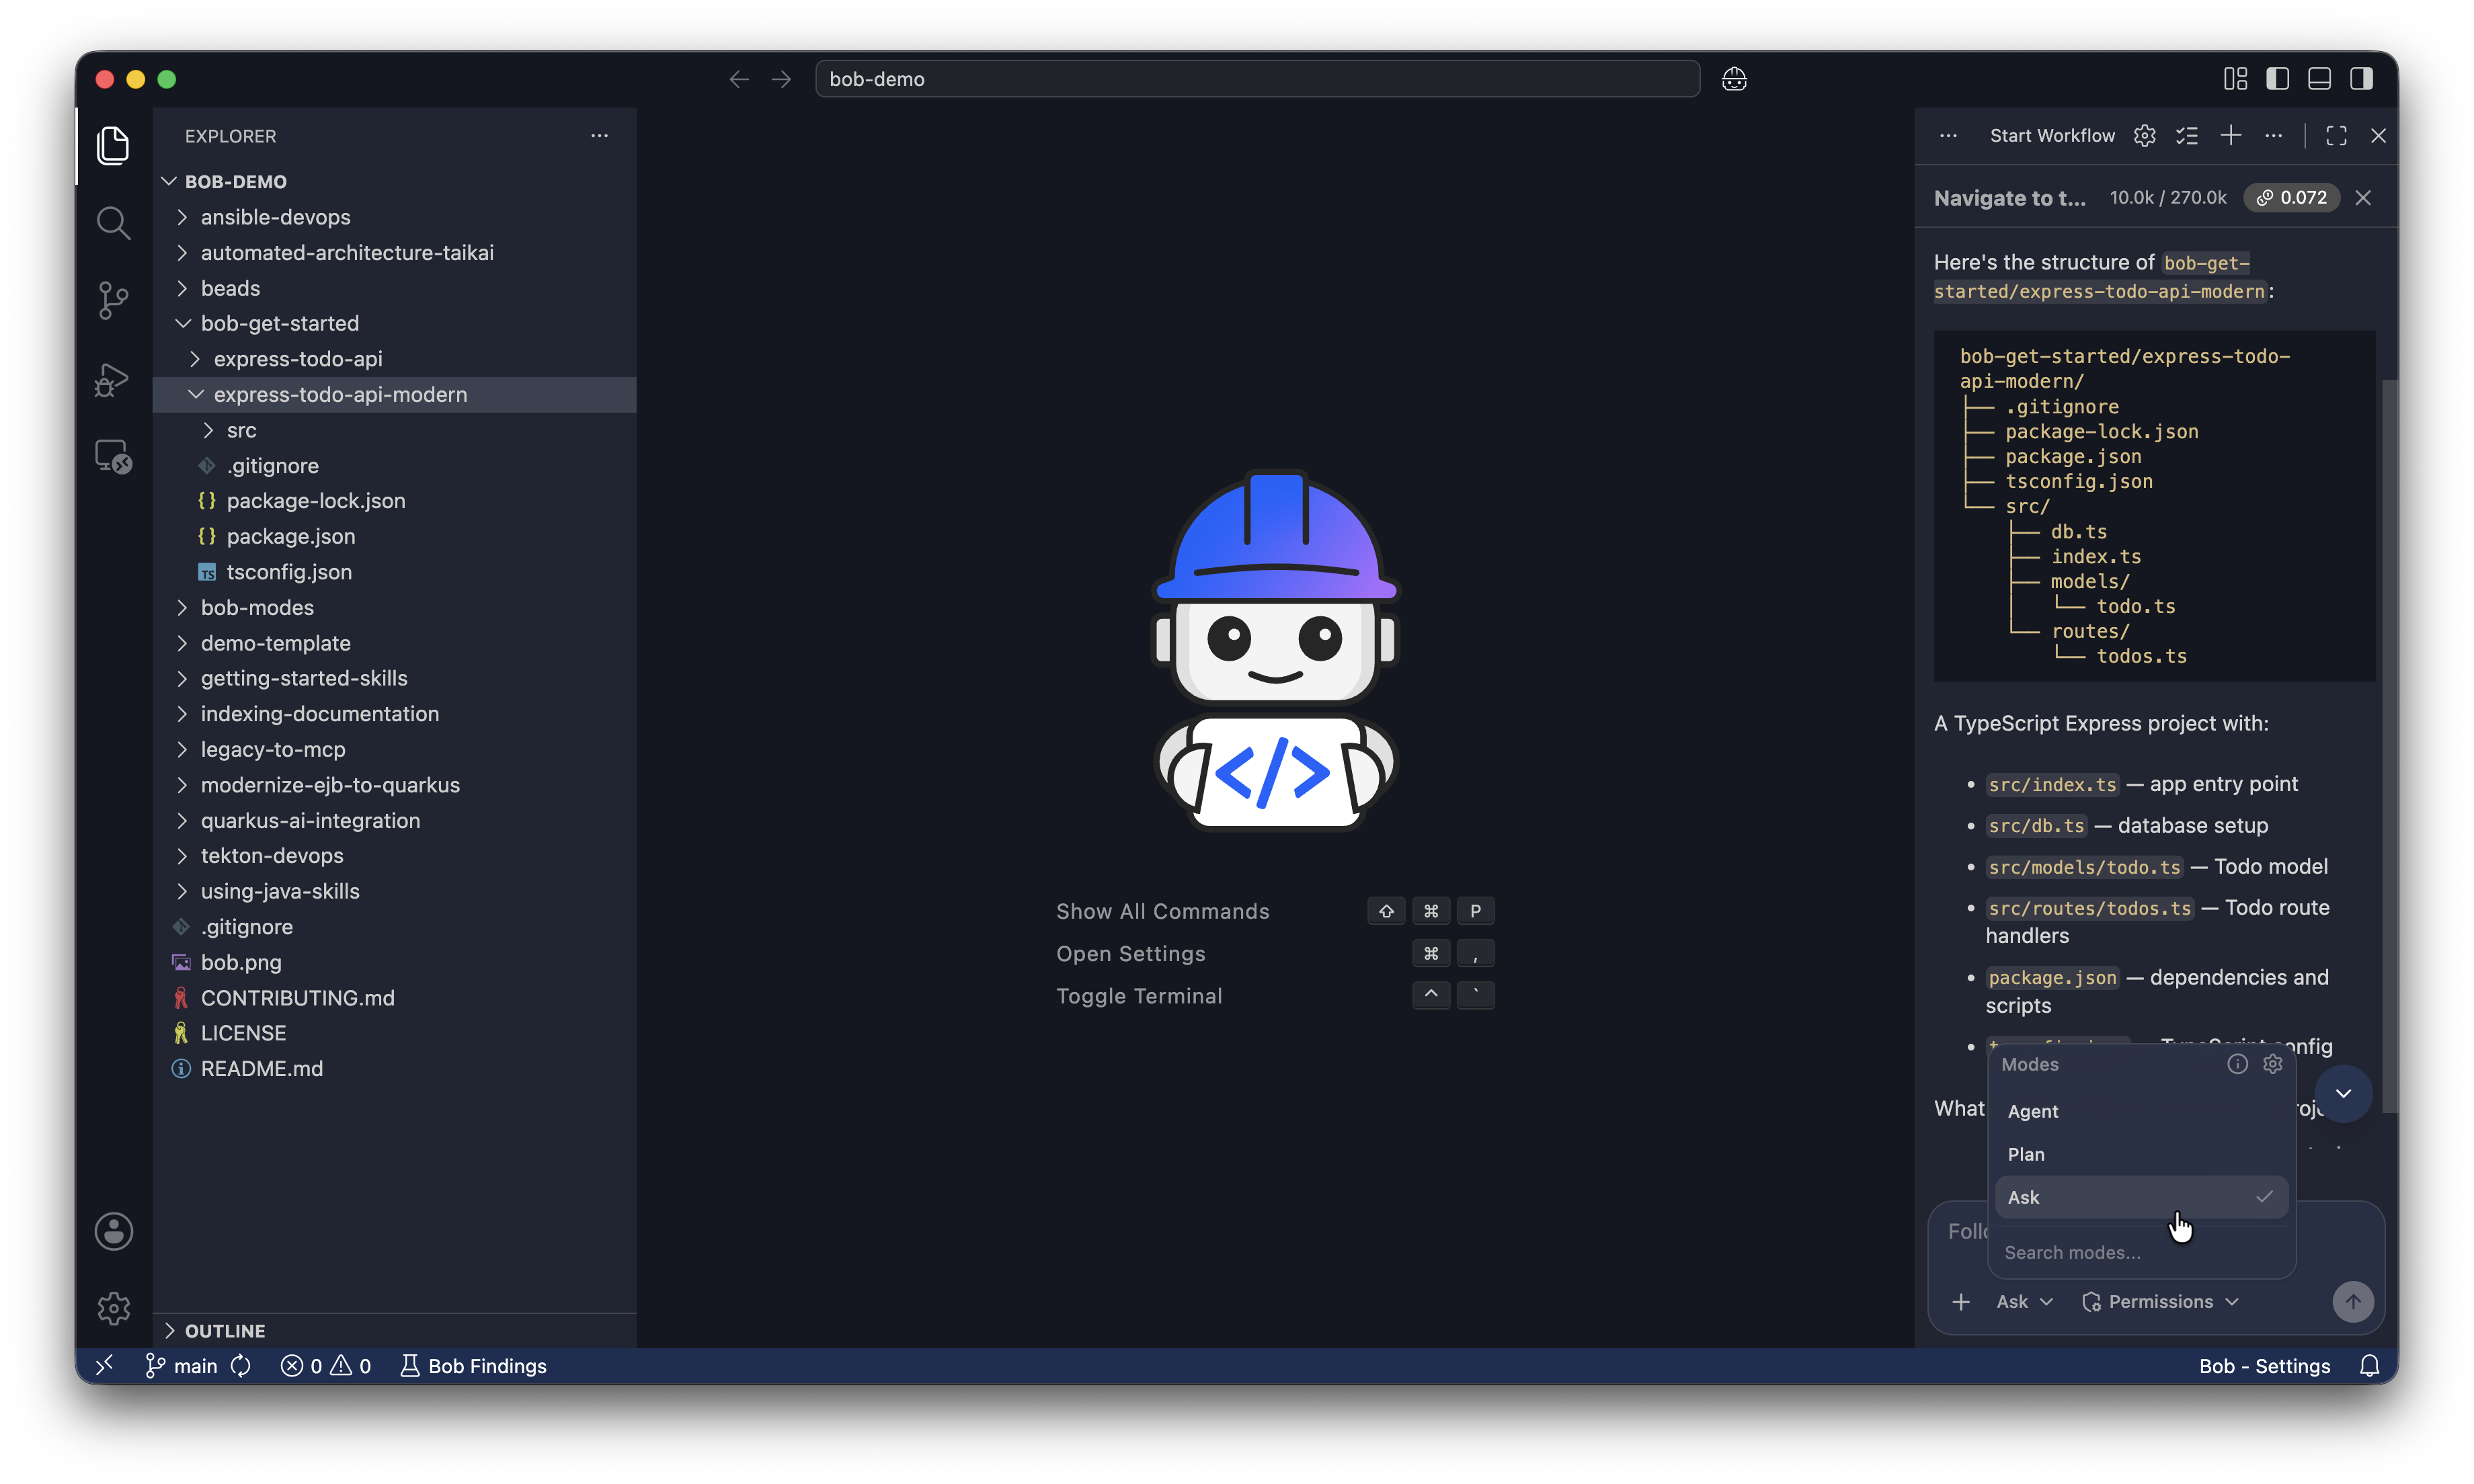Image resolution: width=2474 pixels, height=1484 pixels.
Task: Open the Source Control view
Action: pyautogui.click(x=113, y=300)
